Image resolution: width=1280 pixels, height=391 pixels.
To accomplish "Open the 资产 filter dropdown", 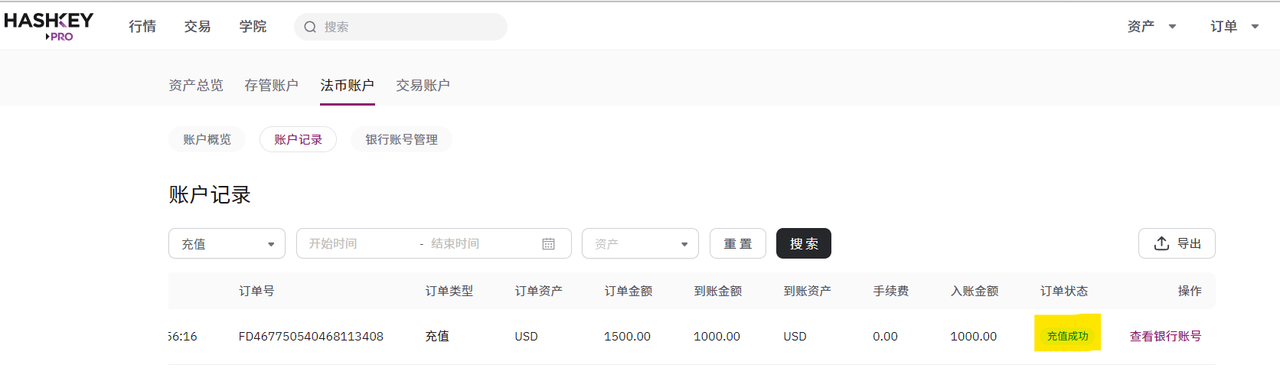I will click(x=640, y=244).
